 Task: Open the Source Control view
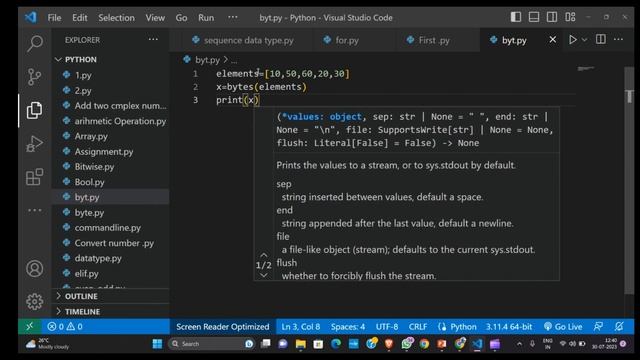tap(35, 77)
